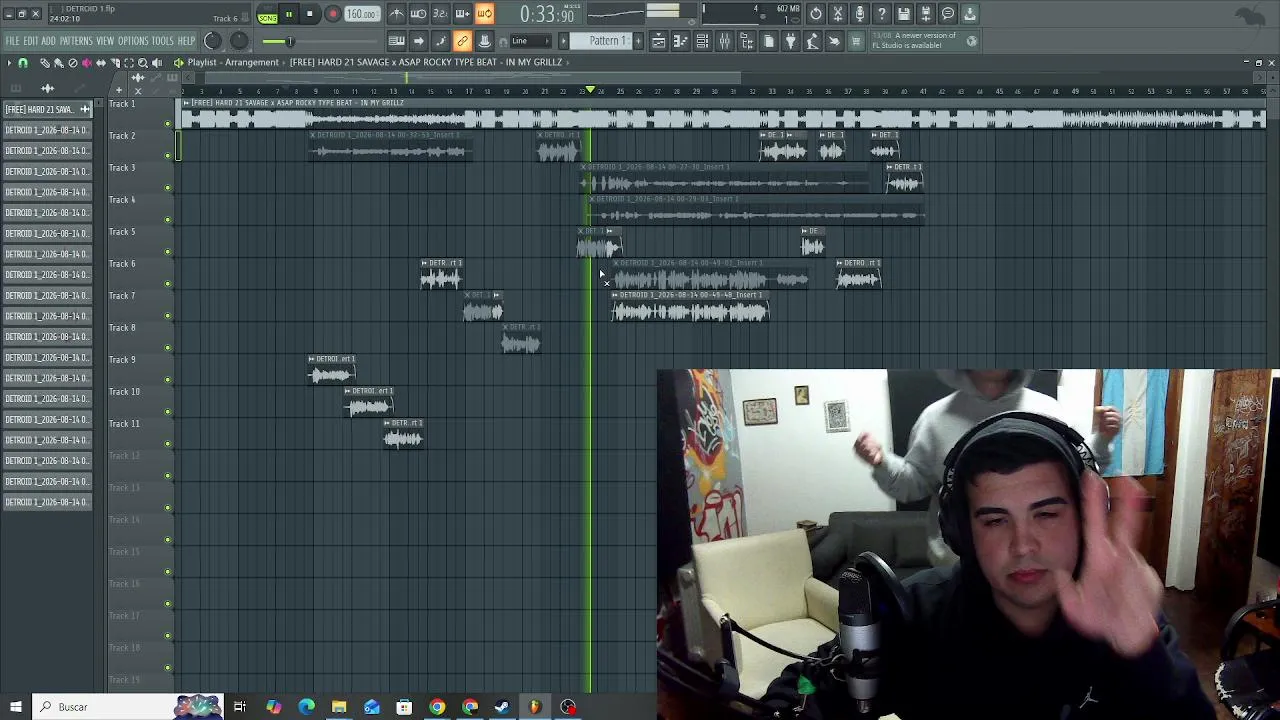This screenshot has width=1280, height=720.
Task: Adjust the main volume knob
Action: 212,41
